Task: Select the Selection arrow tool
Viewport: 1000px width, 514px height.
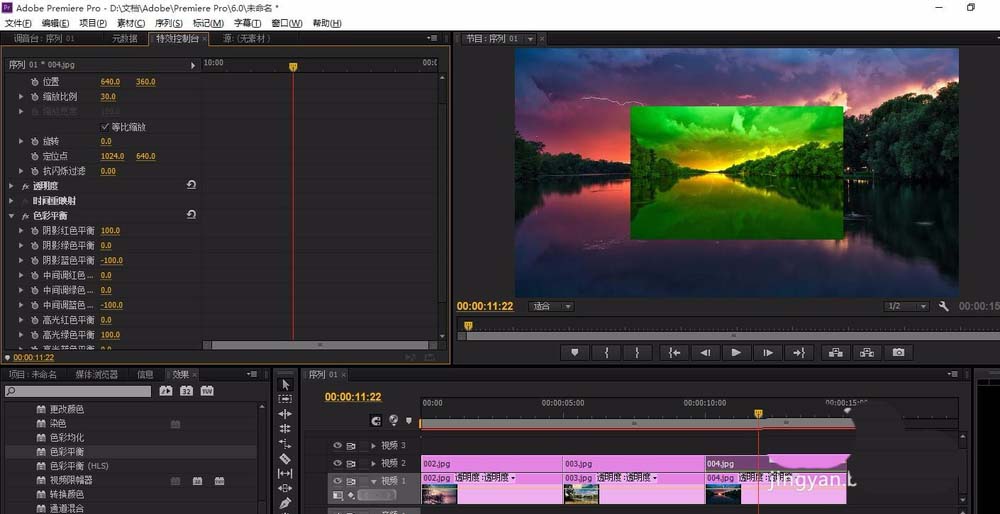Action: tap(285, 384)
